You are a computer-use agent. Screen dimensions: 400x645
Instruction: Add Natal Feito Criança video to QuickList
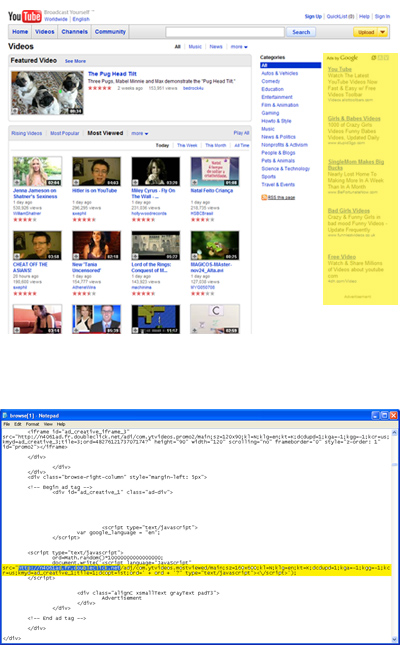coord(195,182)
